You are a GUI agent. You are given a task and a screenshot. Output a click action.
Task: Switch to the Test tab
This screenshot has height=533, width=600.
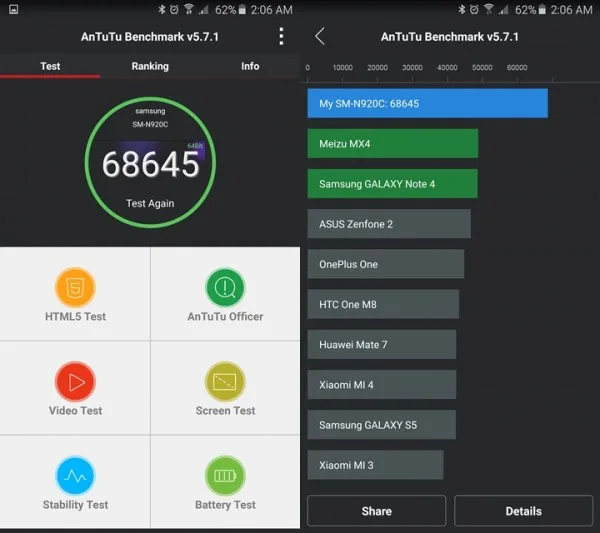[x=50, y=66]
